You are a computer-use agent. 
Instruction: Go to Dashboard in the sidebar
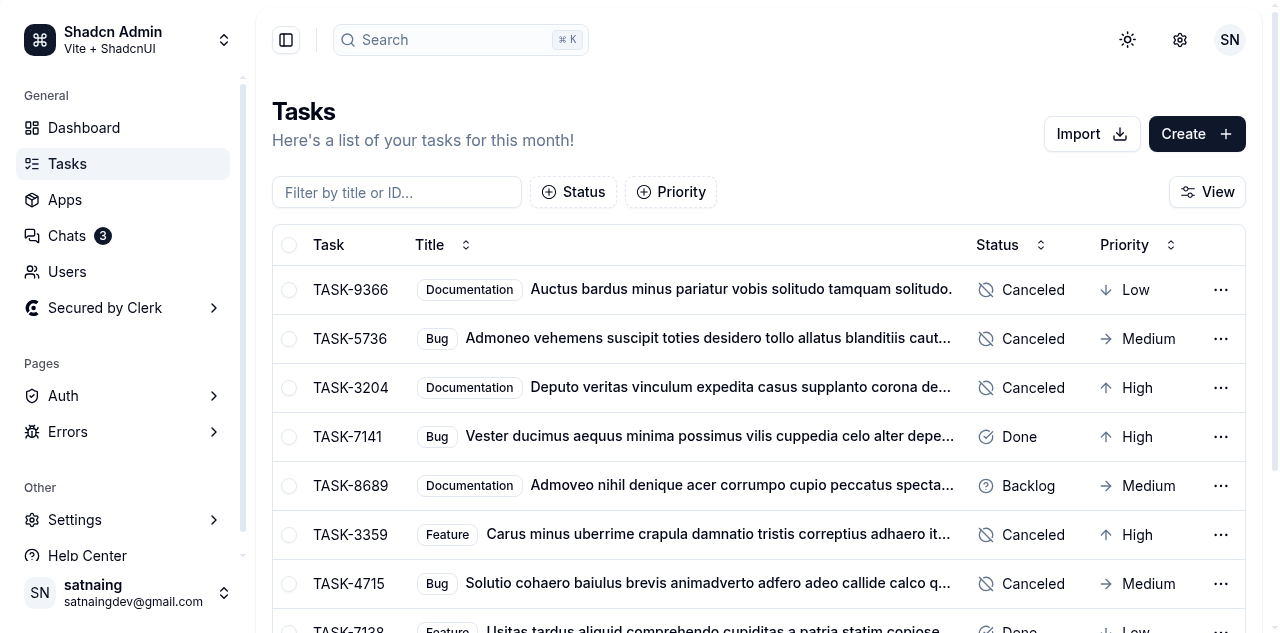[123, 128]
